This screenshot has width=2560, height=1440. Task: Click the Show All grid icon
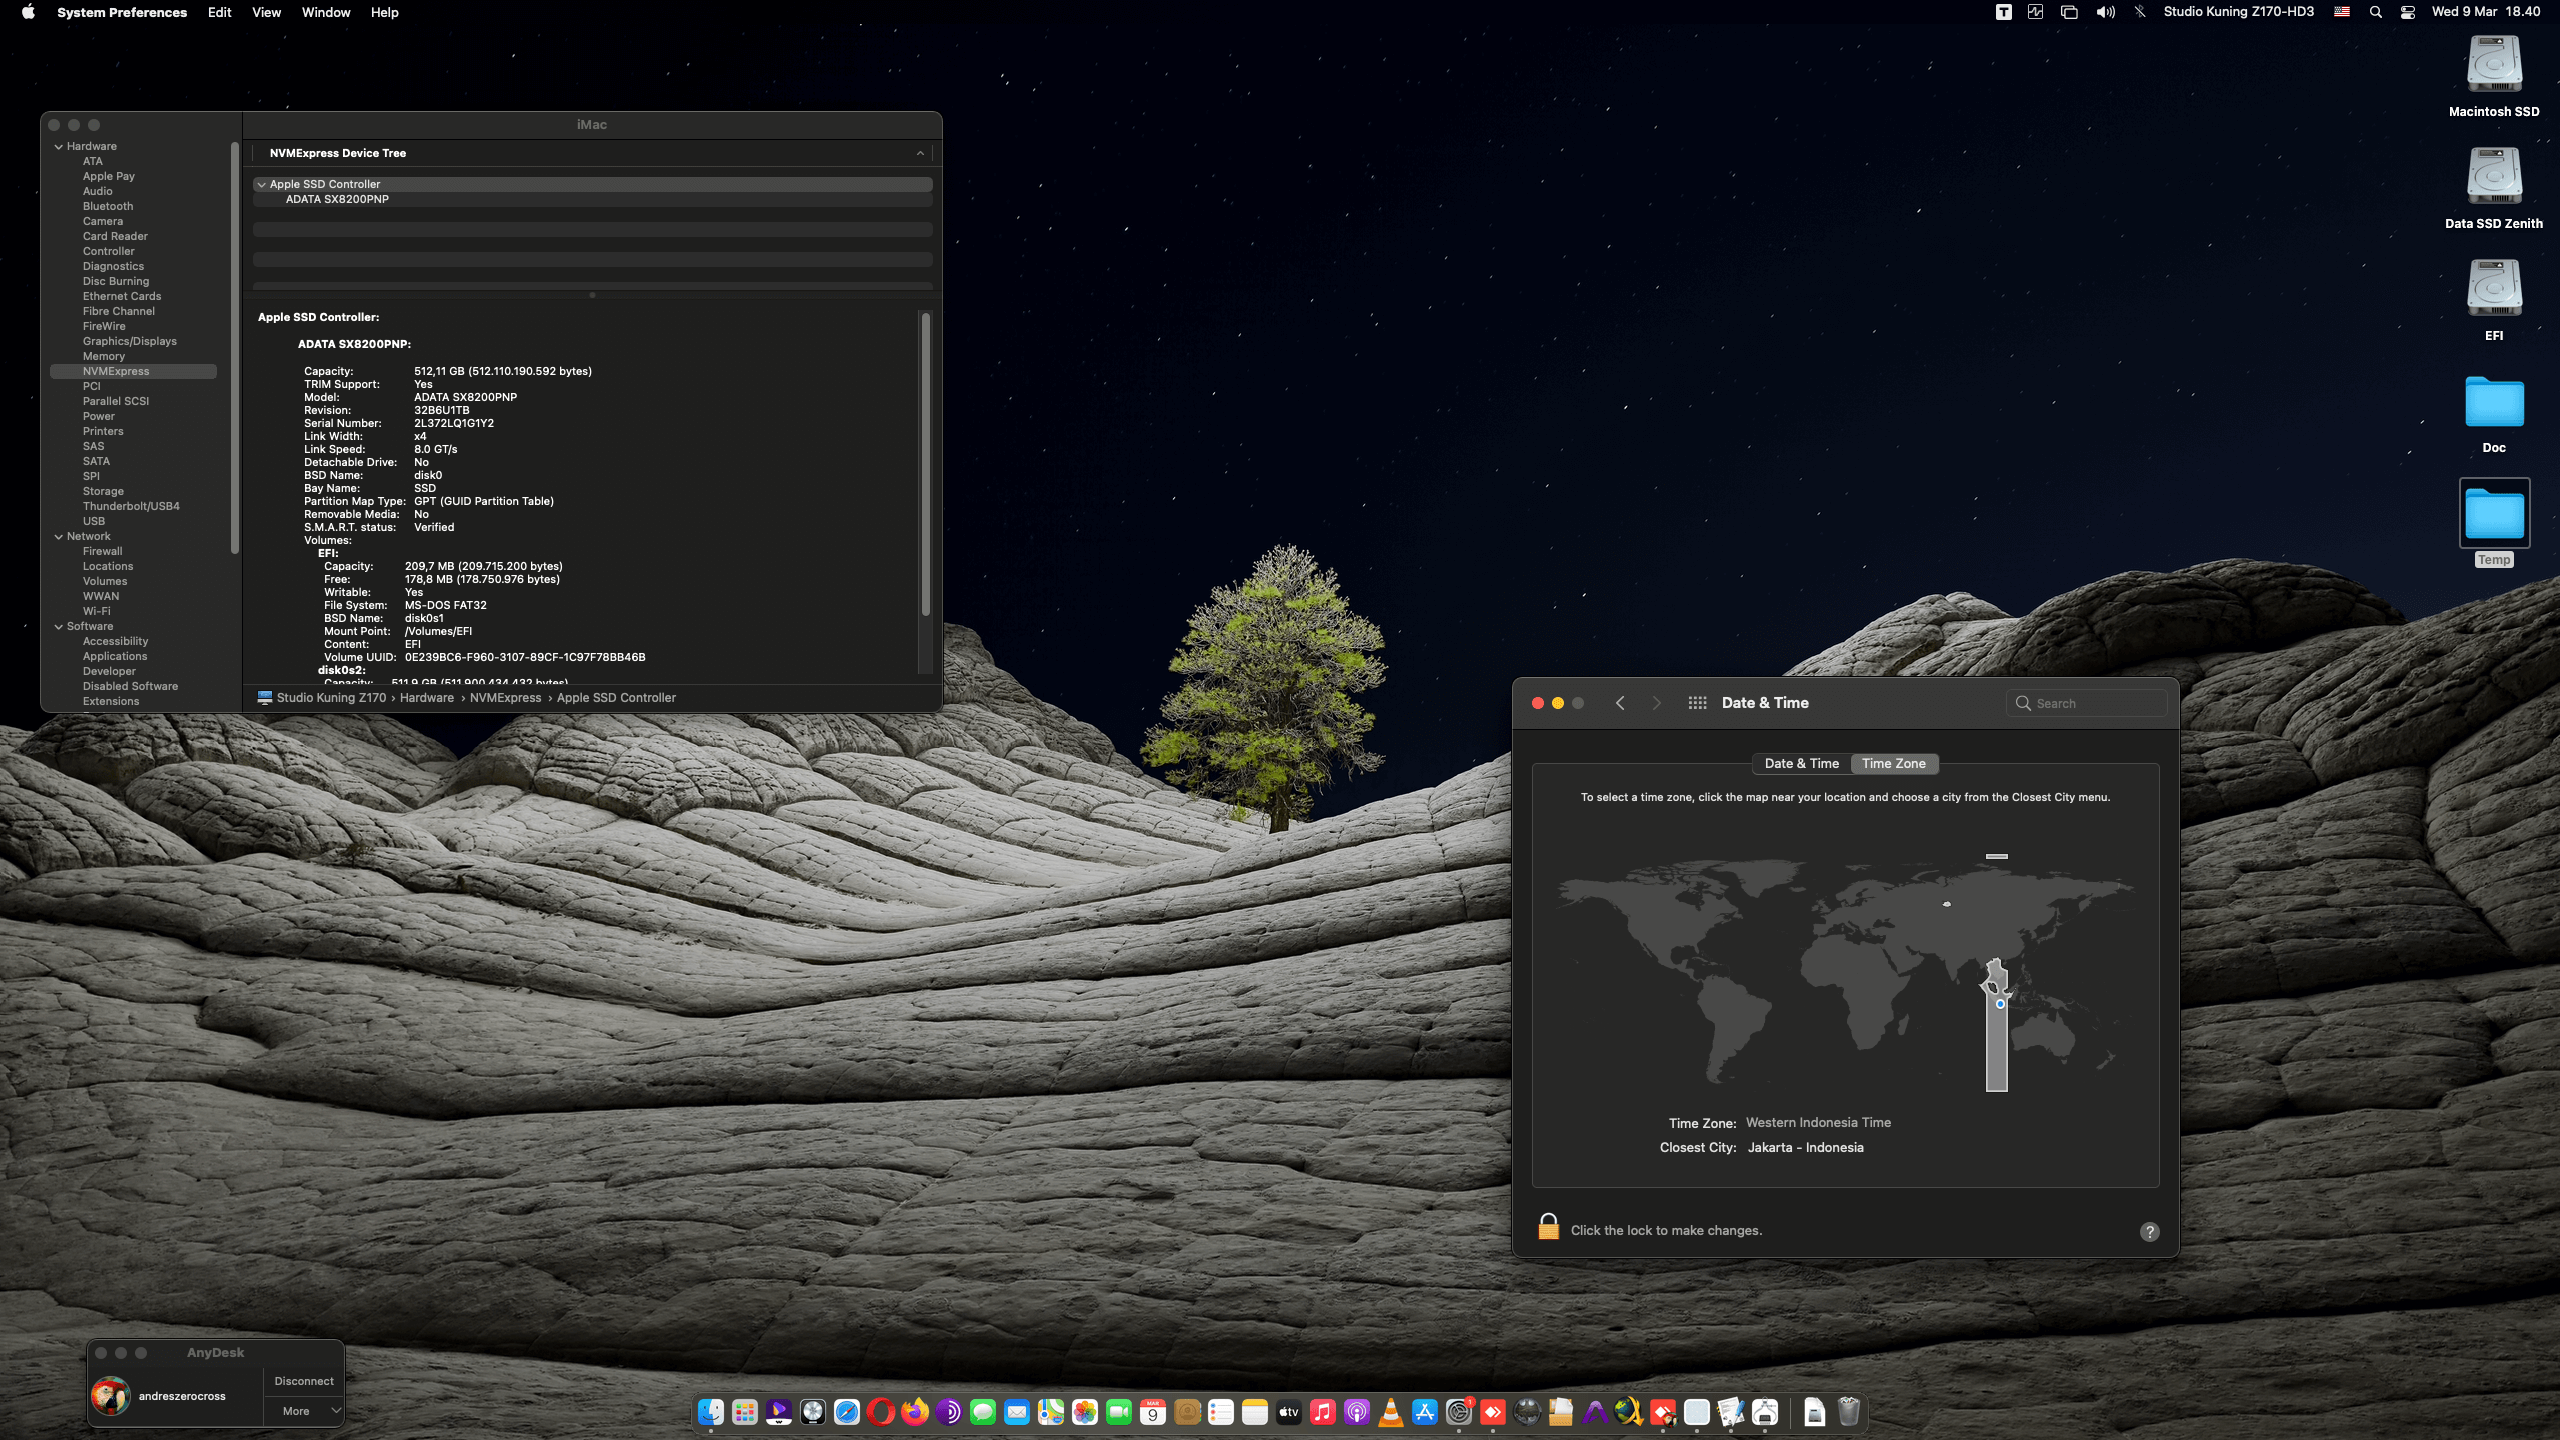(1697, 703)
